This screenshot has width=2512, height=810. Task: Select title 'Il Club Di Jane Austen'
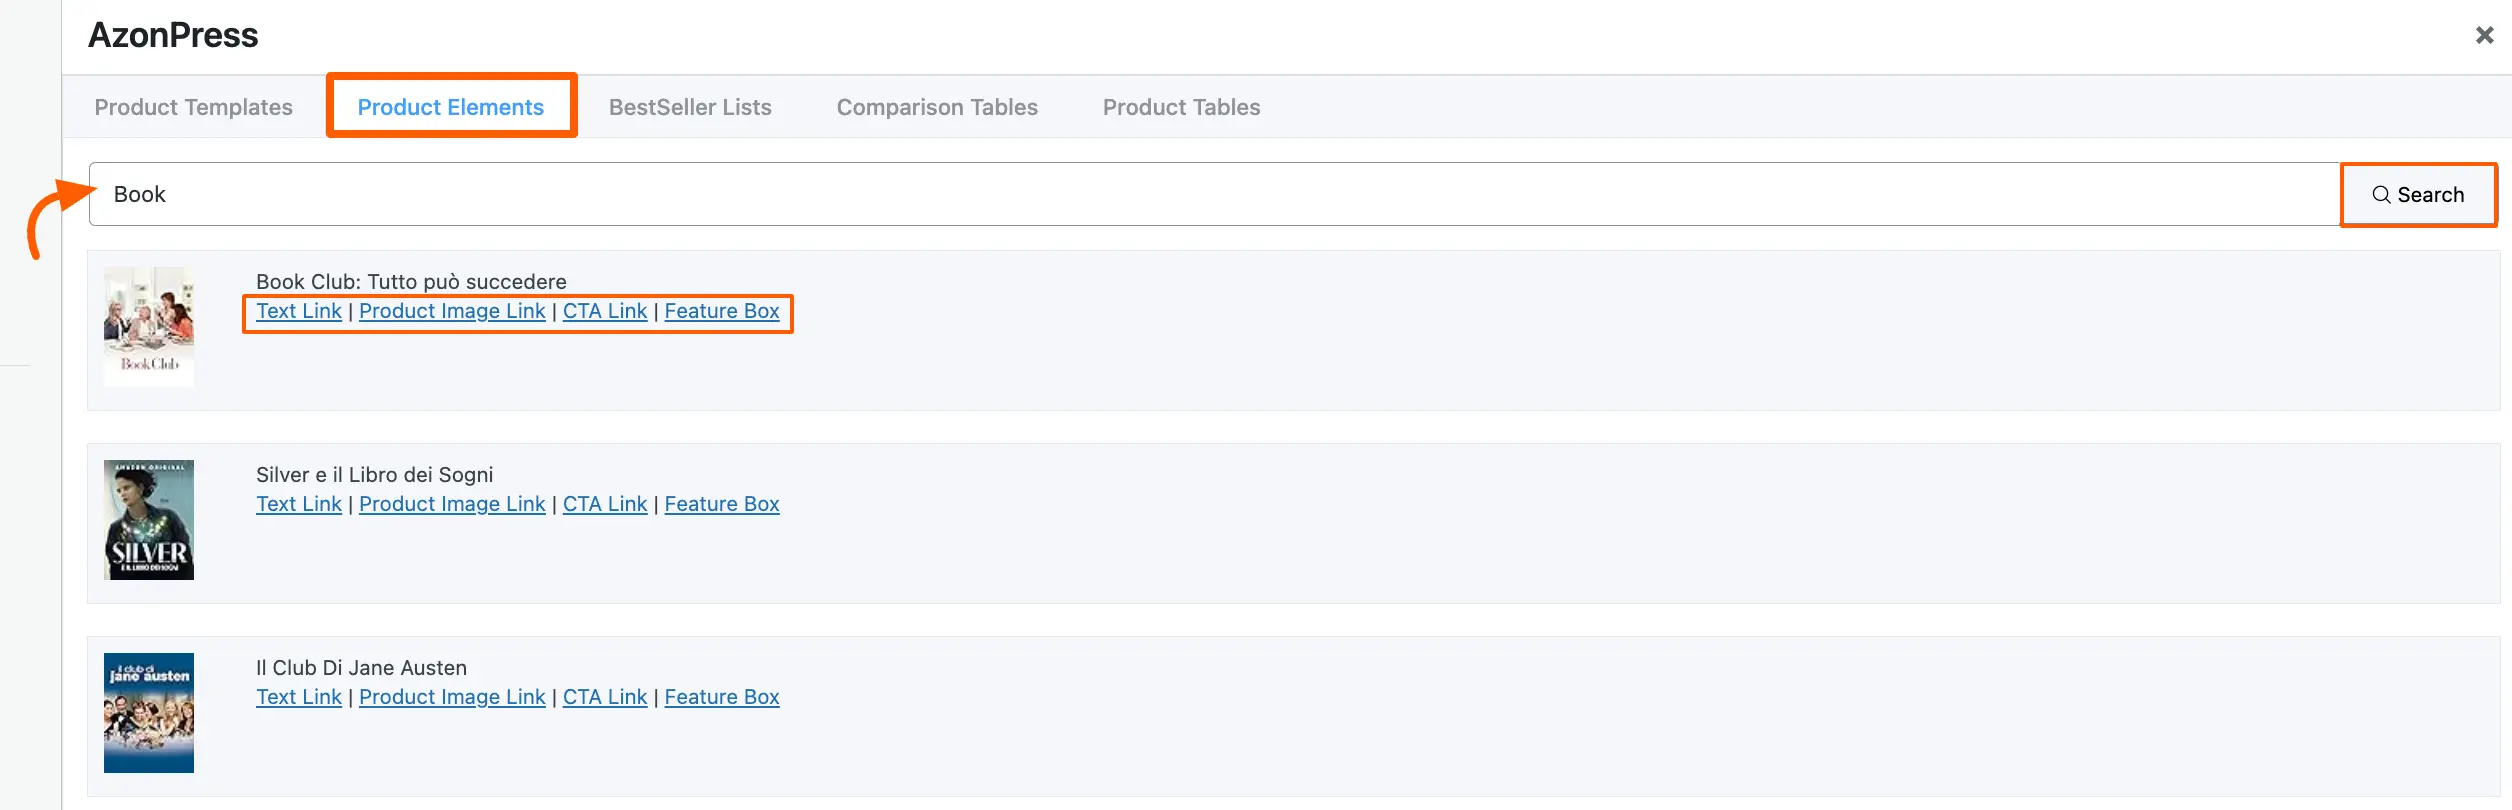coord(361,668)
